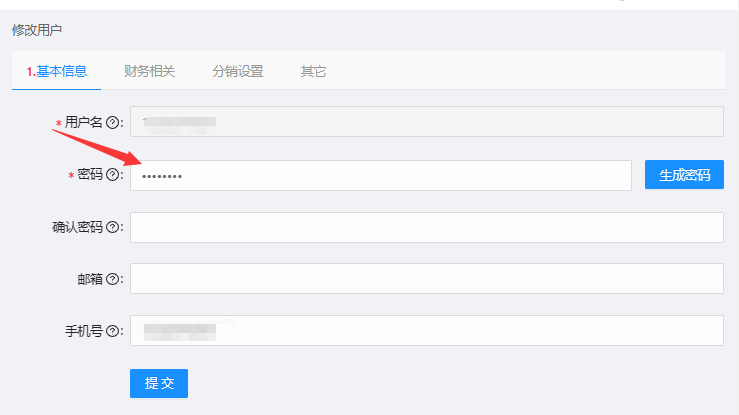The height and width of the screenshot is (415, 739).
Task: Open help icon next to 邮箱 label
Action: tap(112, 279)
